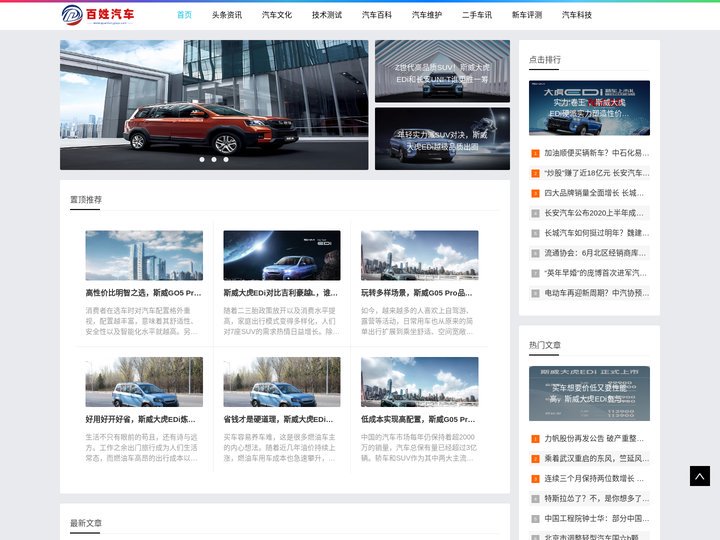
Task: Click summary text 中国的汽车市场每年仍保持着超2000万
Action: [x=419, y=448]
